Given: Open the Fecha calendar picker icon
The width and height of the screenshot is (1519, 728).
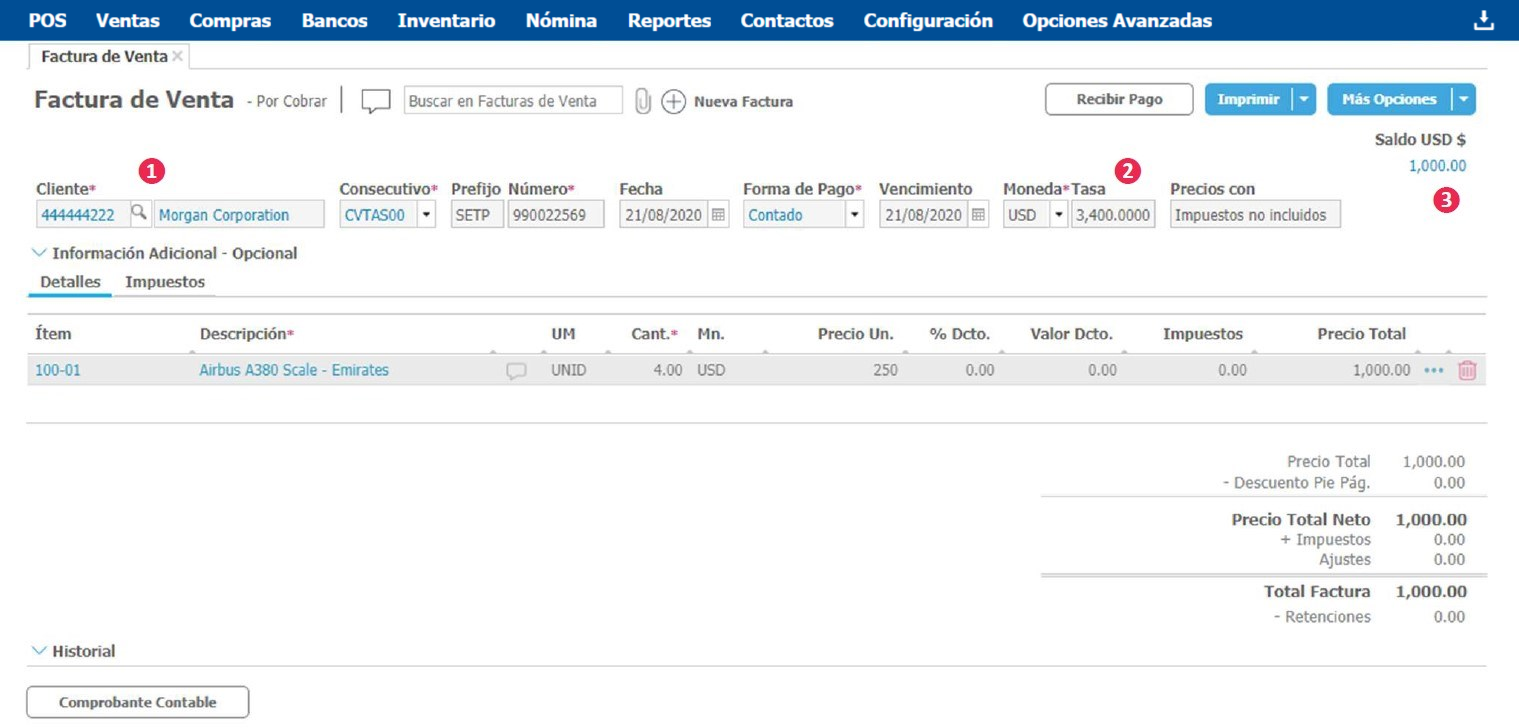Looking at the screenshot, I should click(x=718, y=215).
